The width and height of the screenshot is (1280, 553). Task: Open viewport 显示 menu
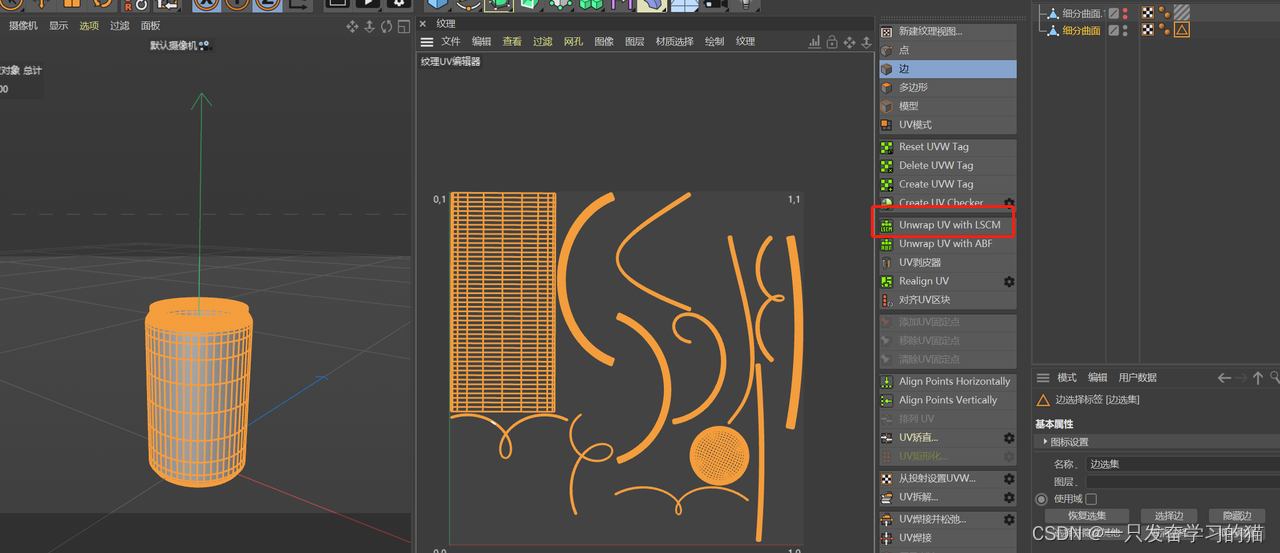(59, 26)
